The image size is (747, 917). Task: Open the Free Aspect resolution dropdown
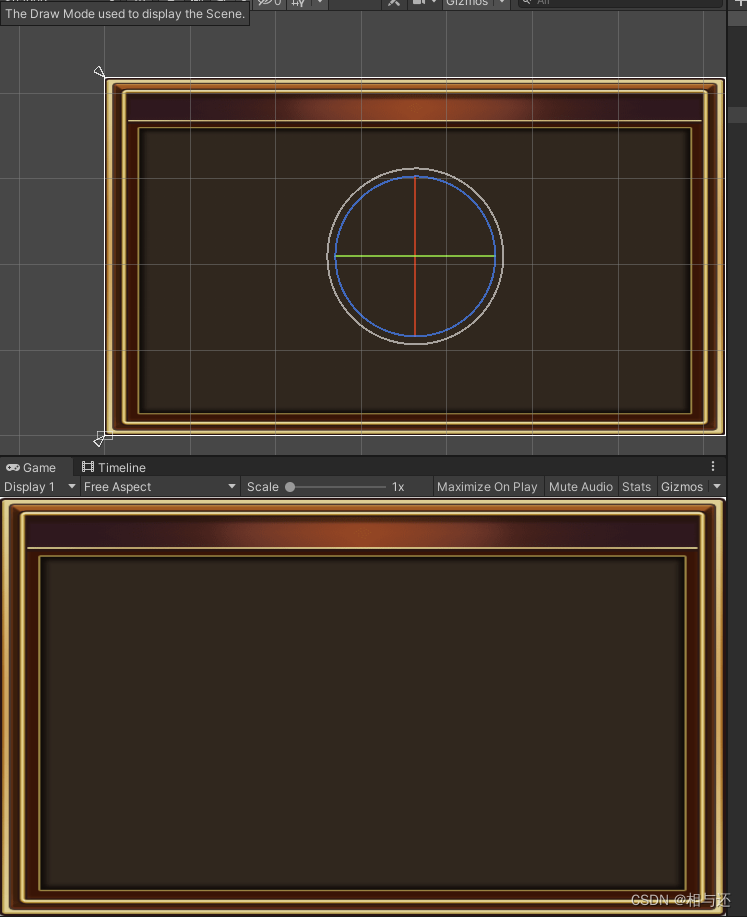coord(159,487)
